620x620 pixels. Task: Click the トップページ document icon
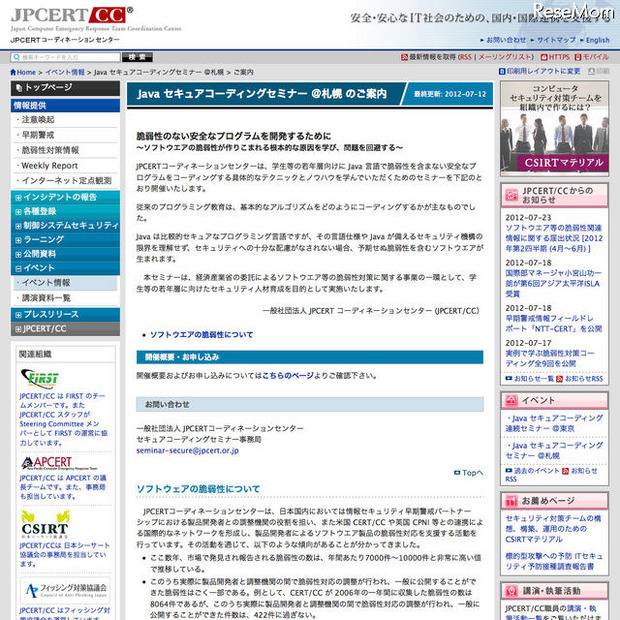[19, 88]
